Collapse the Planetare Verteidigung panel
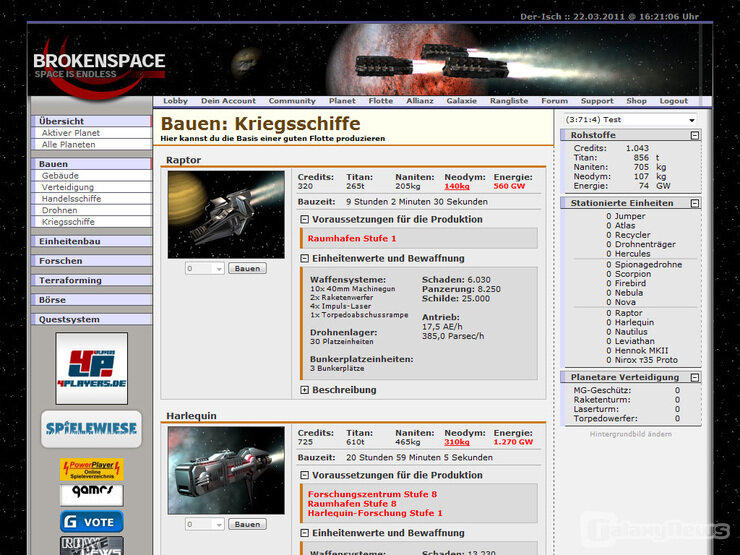This screenshot has width=740, height=555. coord(695,378)
